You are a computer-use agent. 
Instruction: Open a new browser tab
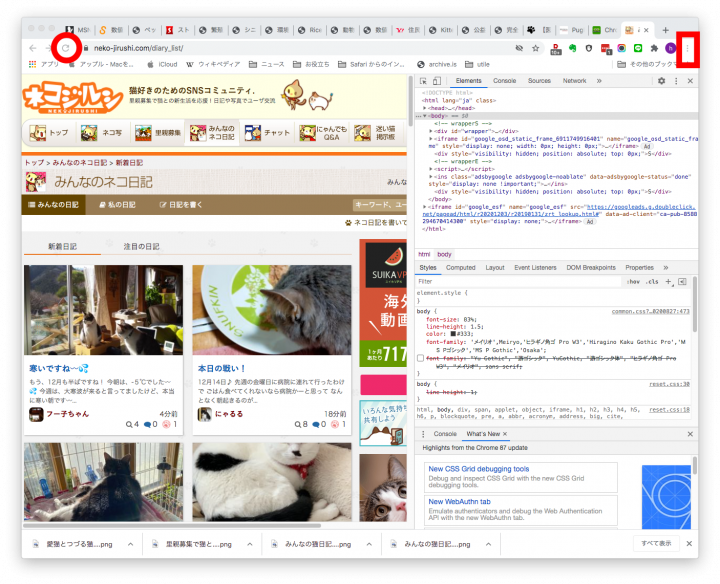[665, 30]
